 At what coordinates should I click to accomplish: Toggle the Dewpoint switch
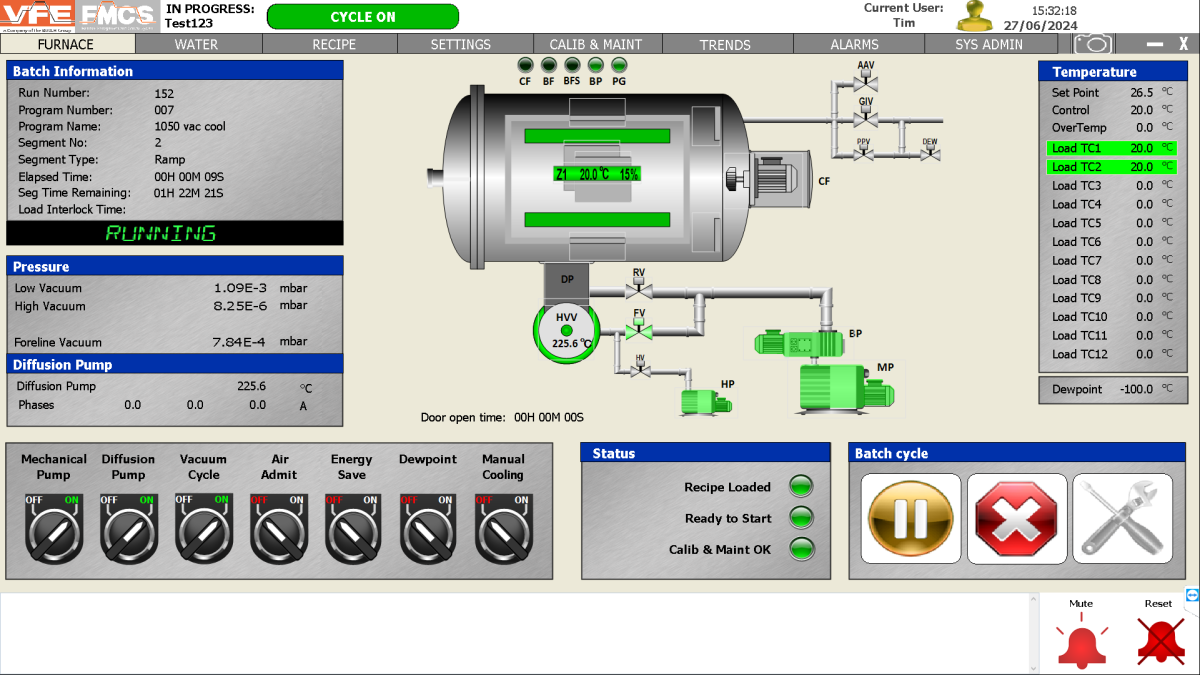click(428, 527)
